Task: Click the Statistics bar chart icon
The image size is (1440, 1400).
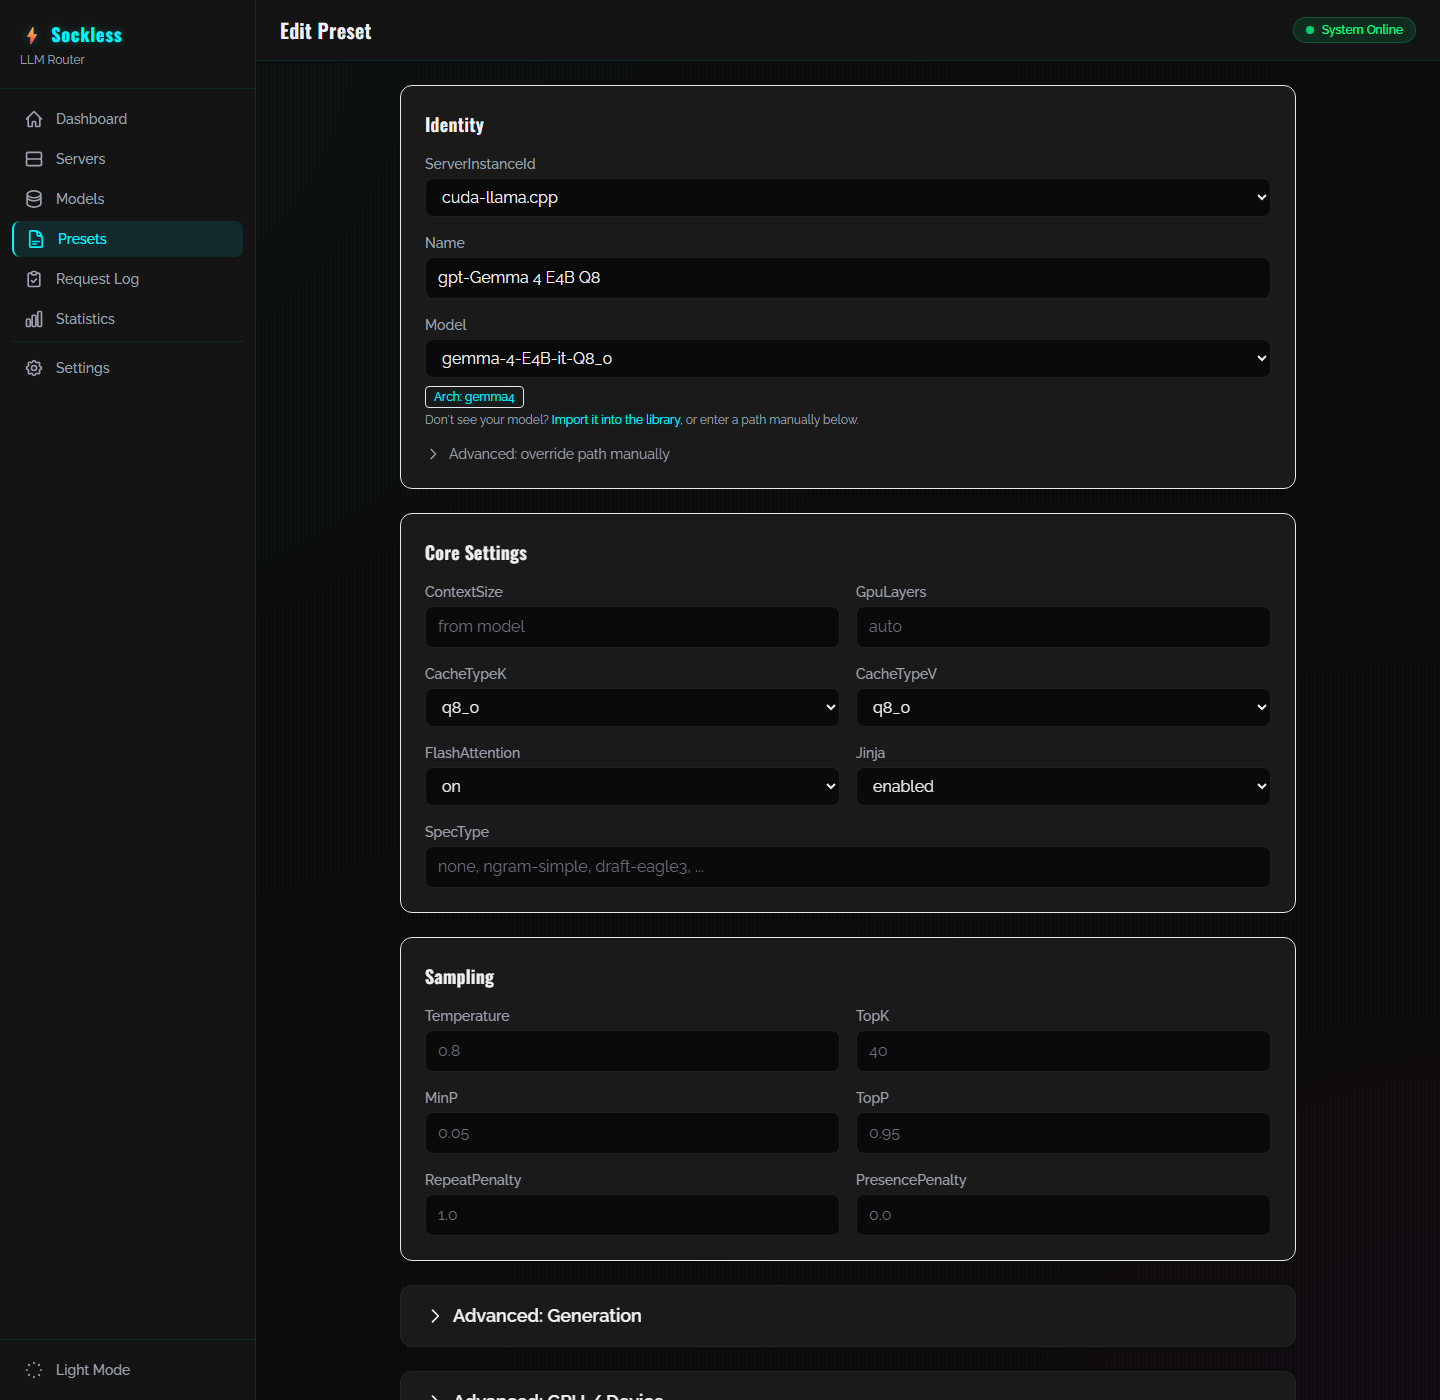Action: 34,319
